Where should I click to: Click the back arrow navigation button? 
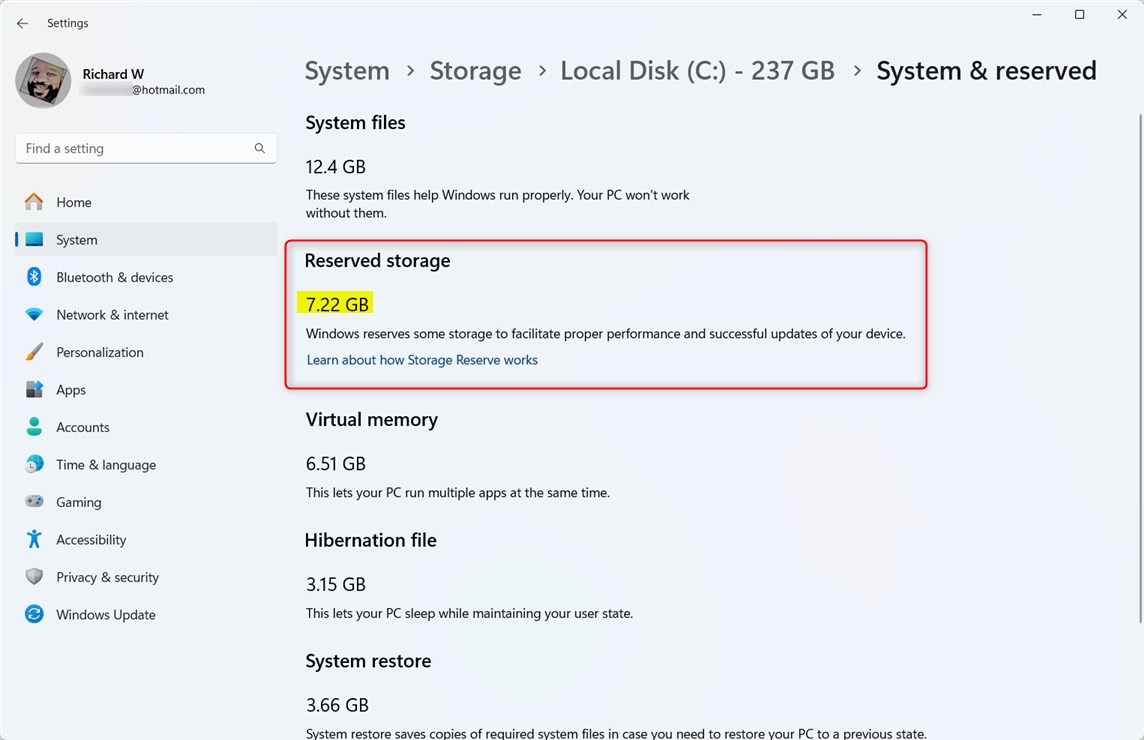(22, 23)
